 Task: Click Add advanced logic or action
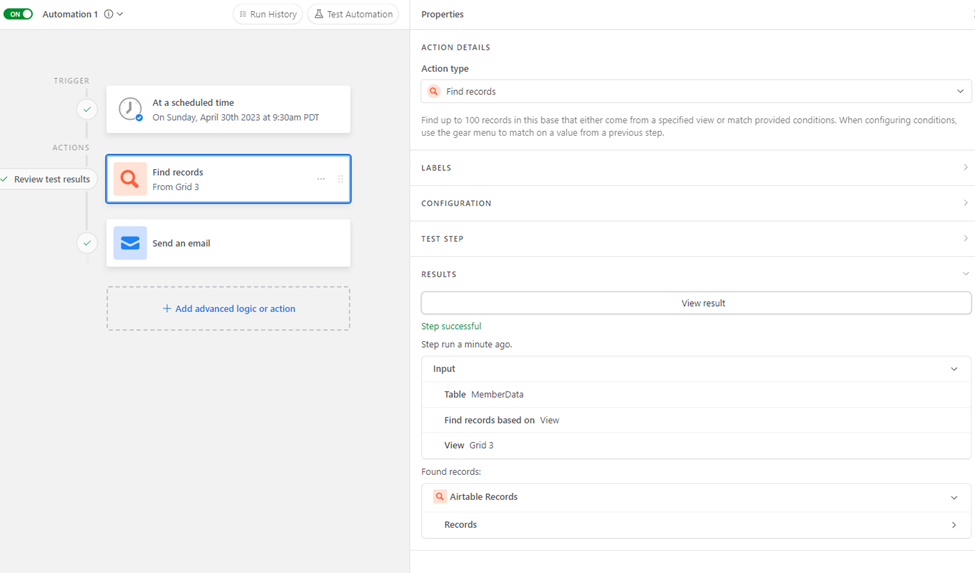(x=228, y=308)
